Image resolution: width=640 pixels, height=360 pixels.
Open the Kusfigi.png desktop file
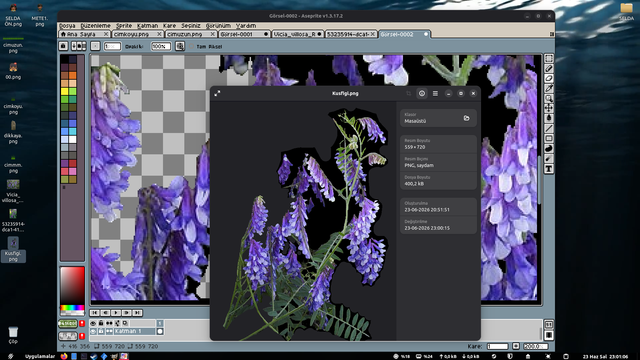click(13, 249)
